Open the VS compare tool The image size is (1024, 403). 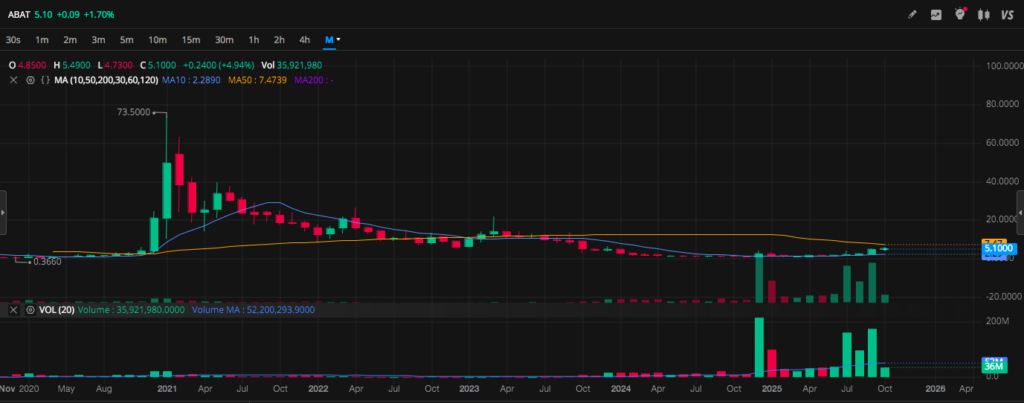tap(1008, 15)
